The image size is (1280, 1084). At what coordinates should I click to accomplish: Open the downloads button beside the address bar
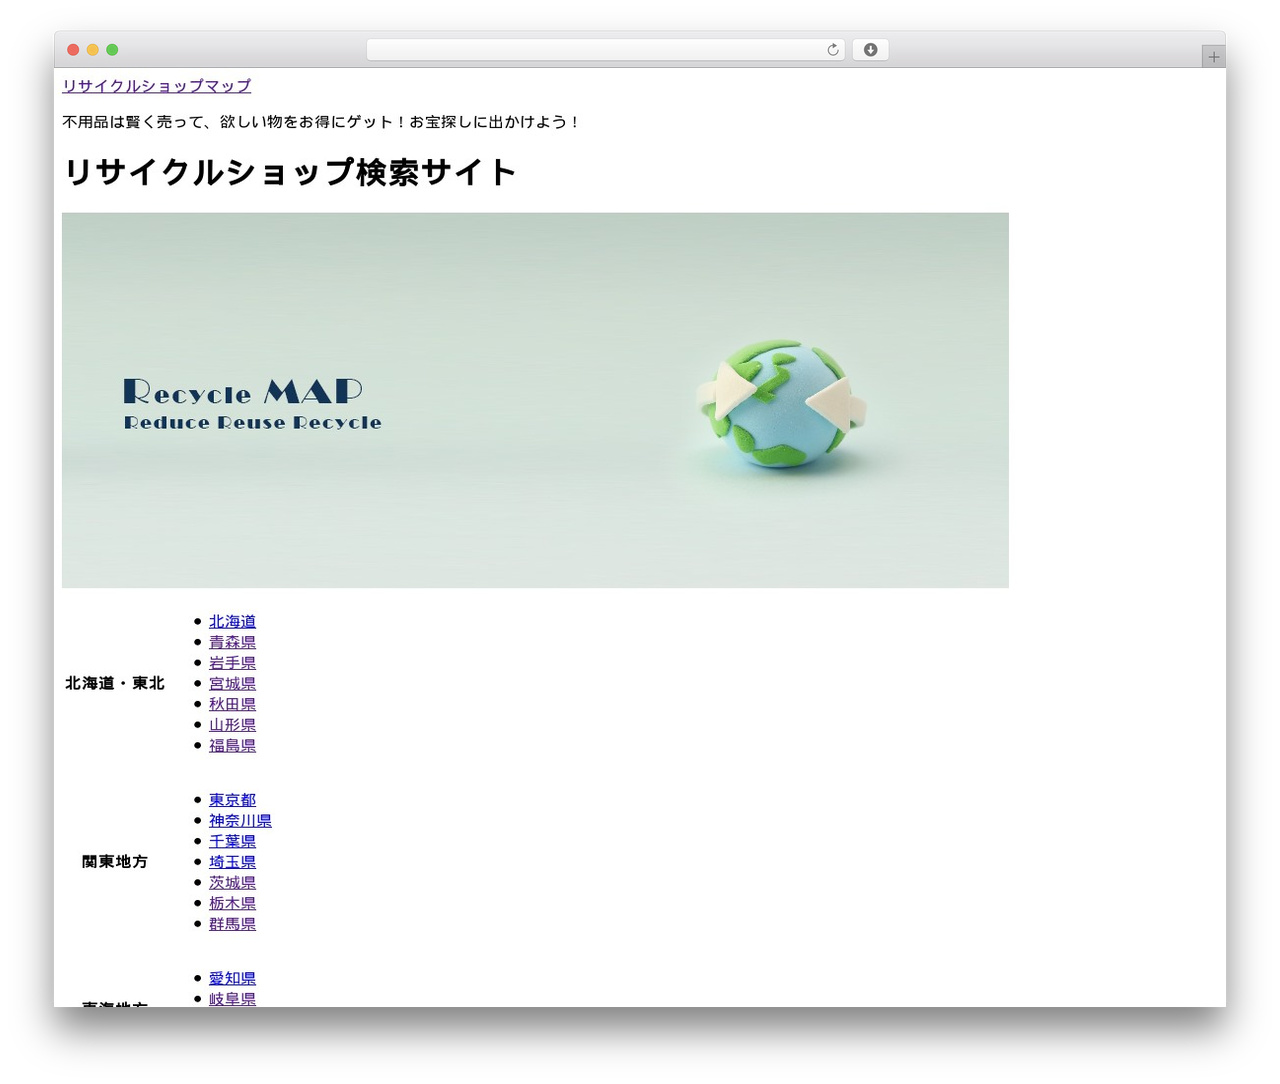point(870,50)
